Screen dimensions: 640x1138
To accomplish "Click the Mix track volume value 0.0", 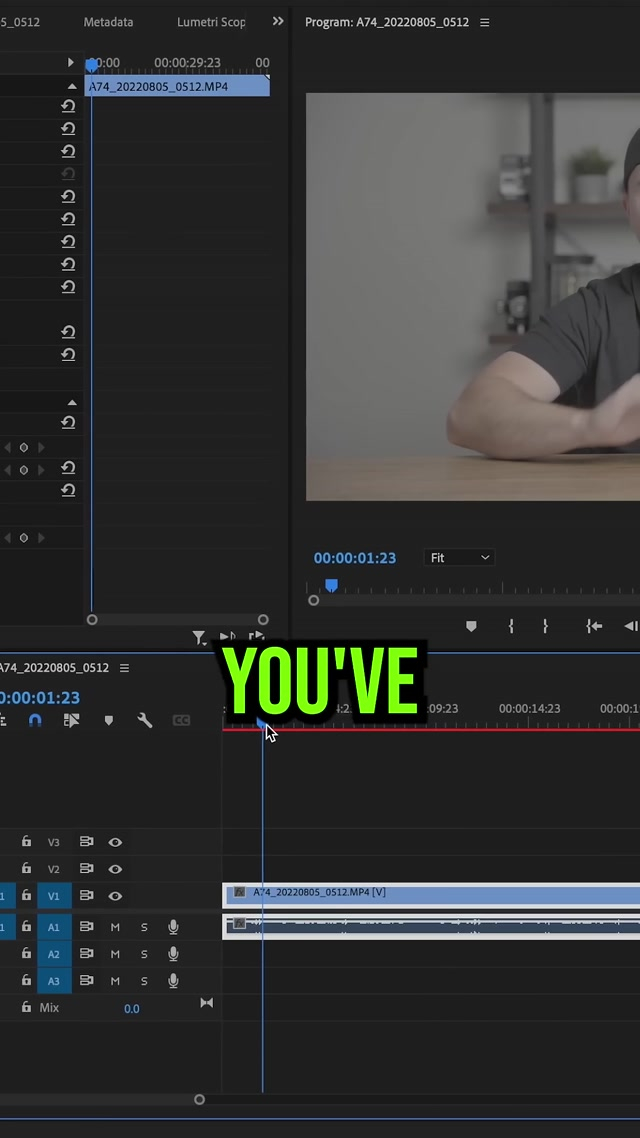I will point(131,1009).
